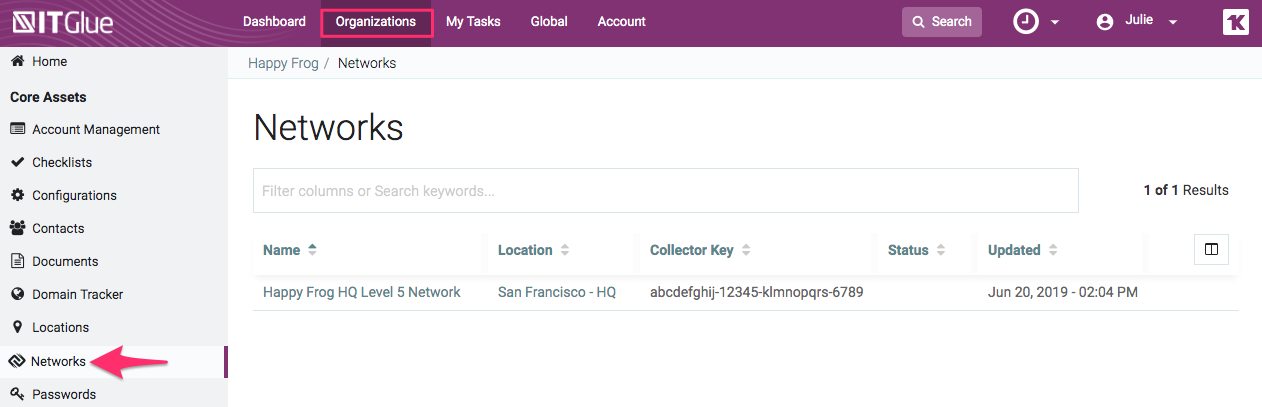Open Happy Frog HQ Level 5 Network
Screen dimensions: 1262x407
pos(361,292)
